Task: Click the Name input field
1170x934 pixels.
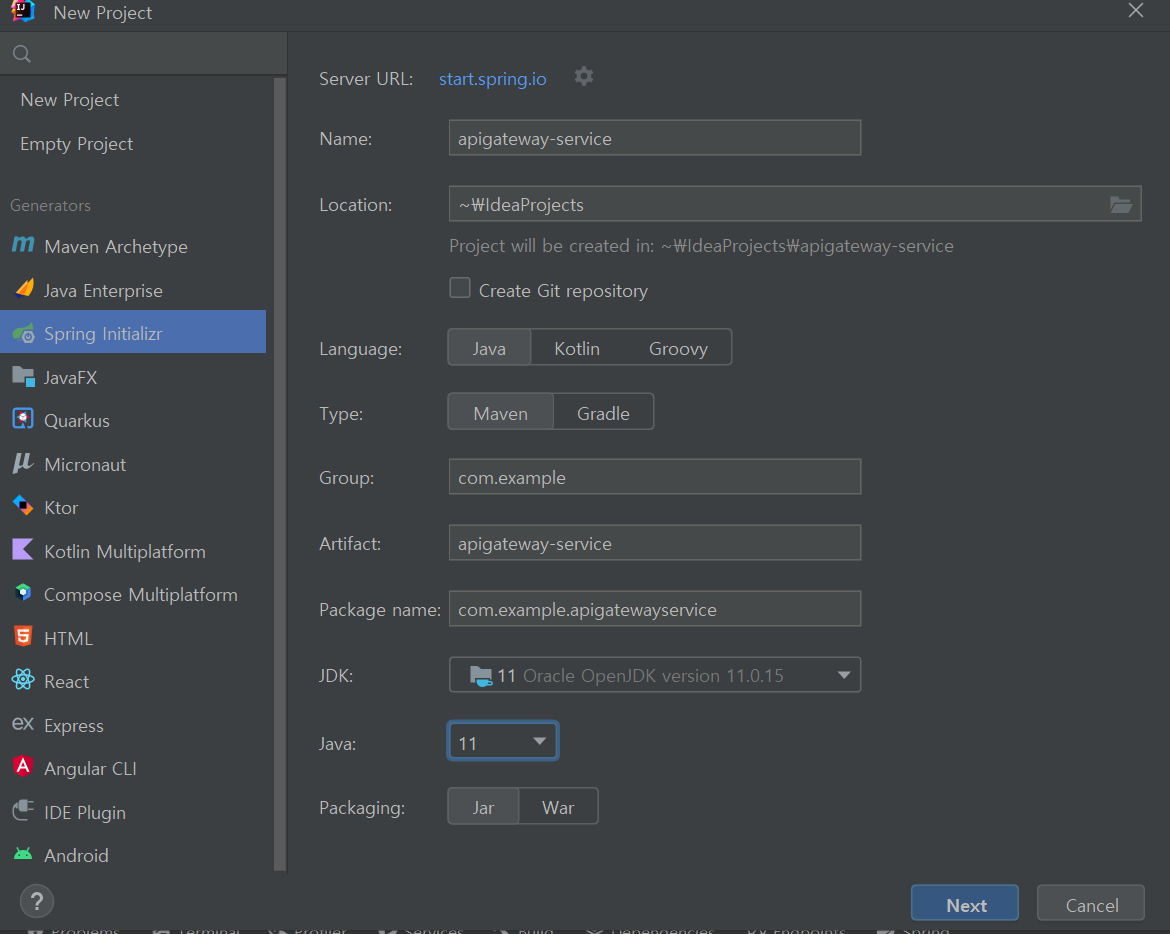Action: click(x=654, y=138)
